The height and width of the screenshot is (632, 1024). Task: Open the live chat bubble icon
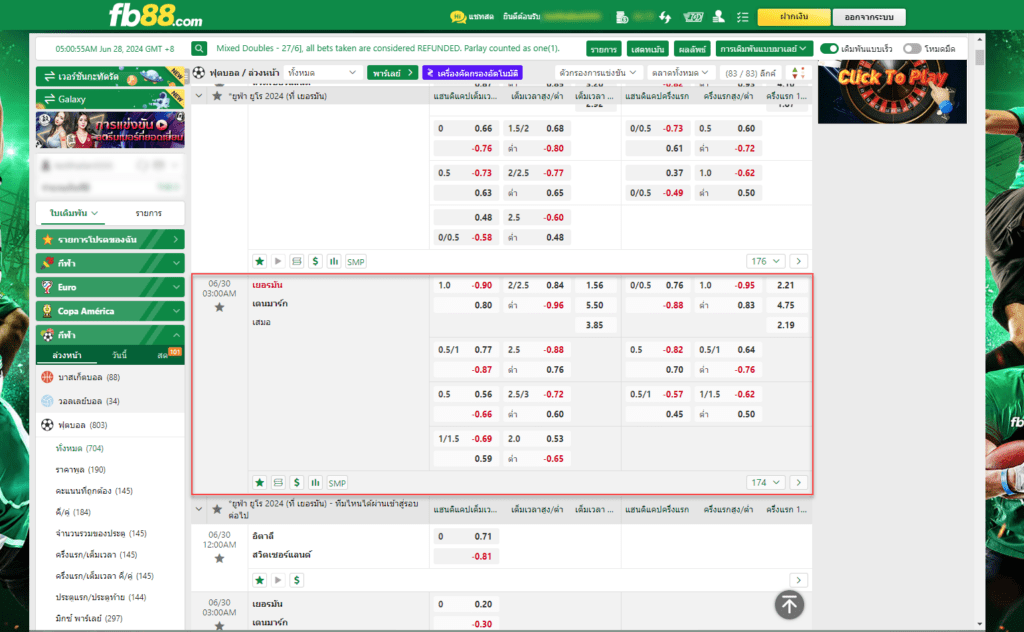pyautogui.click(x=458, y=17)
